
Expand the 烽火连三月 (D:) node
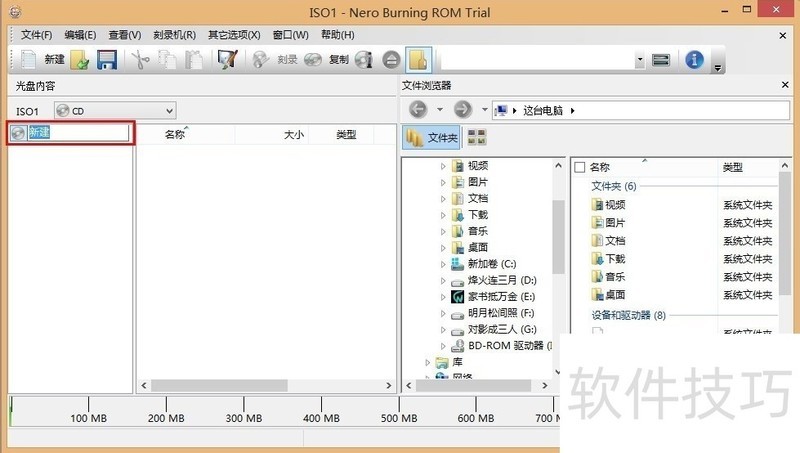click(x=443, y=280)
